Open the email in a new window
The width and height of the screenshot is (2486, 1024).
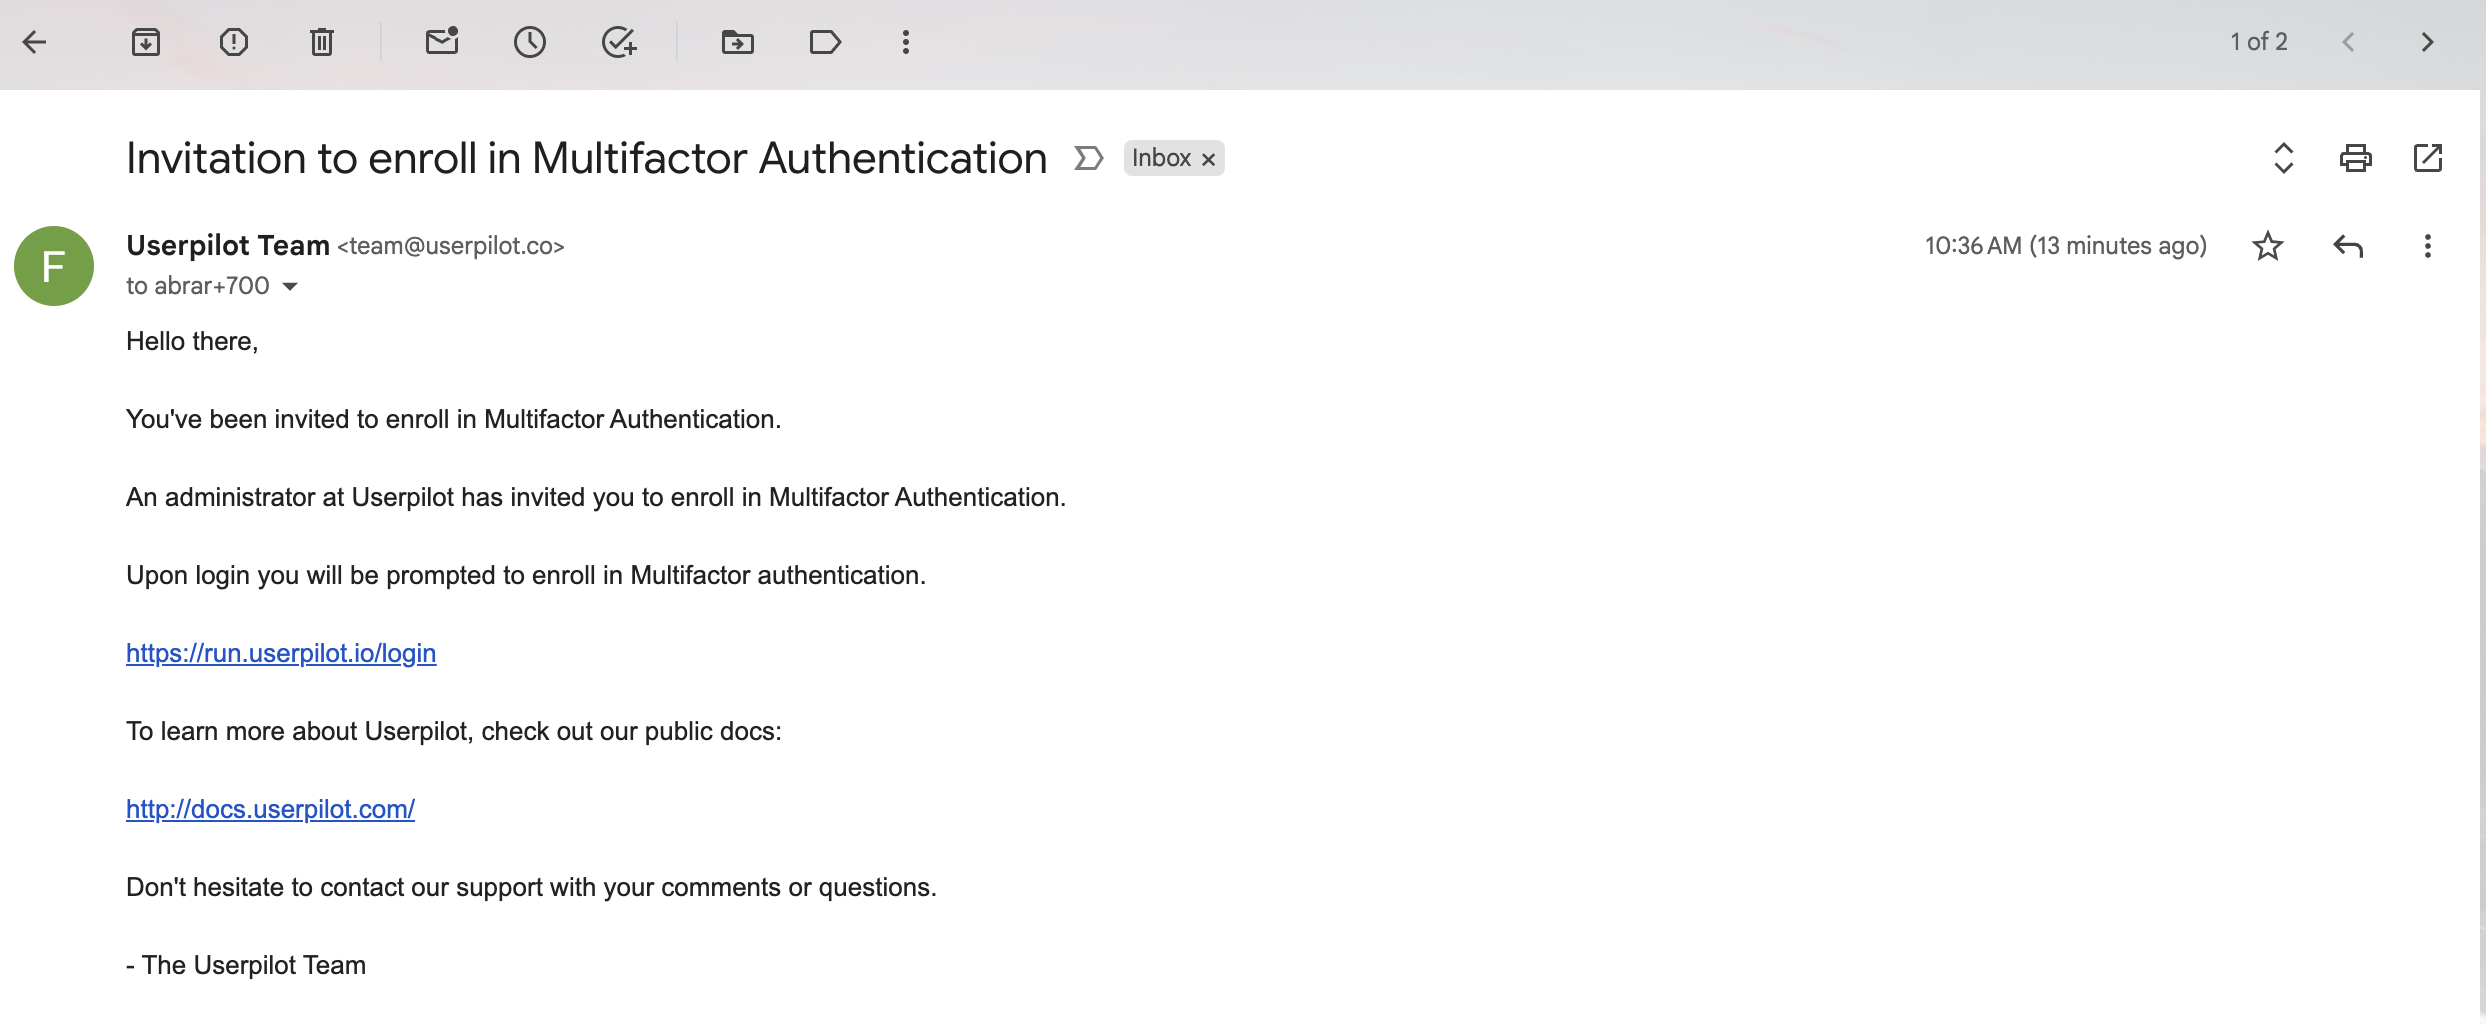pos(2428,158)
